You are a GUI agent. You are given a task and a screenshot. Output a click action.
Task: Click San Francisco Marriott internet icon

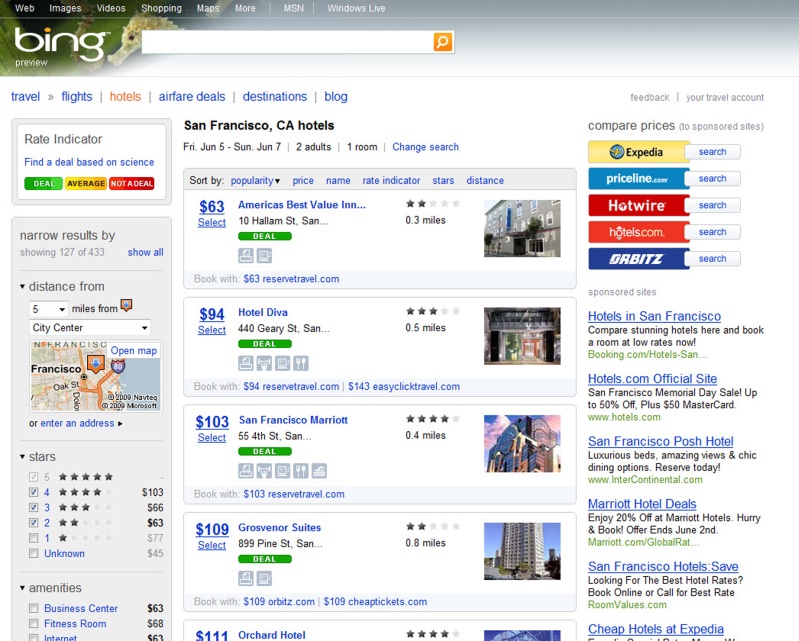click(282, 470)
